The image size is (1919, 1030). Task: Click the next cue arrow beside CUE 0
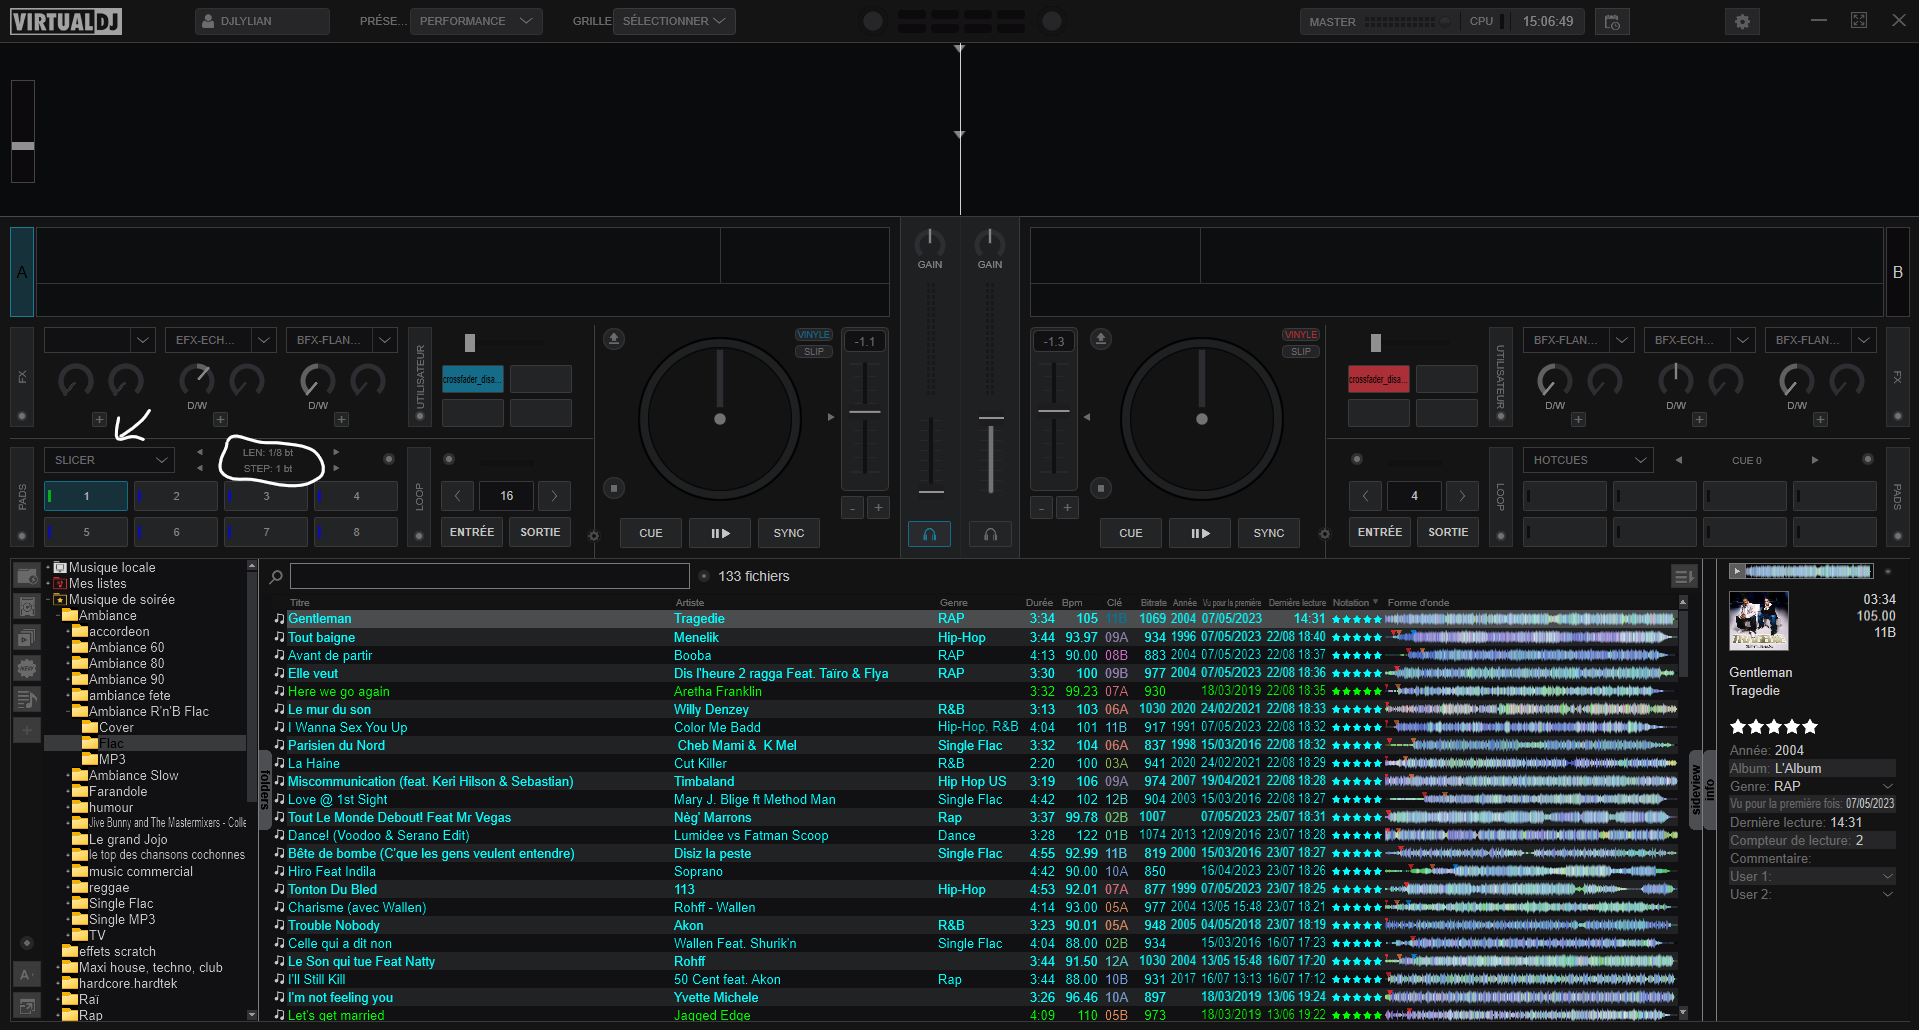click(1815, 460)
